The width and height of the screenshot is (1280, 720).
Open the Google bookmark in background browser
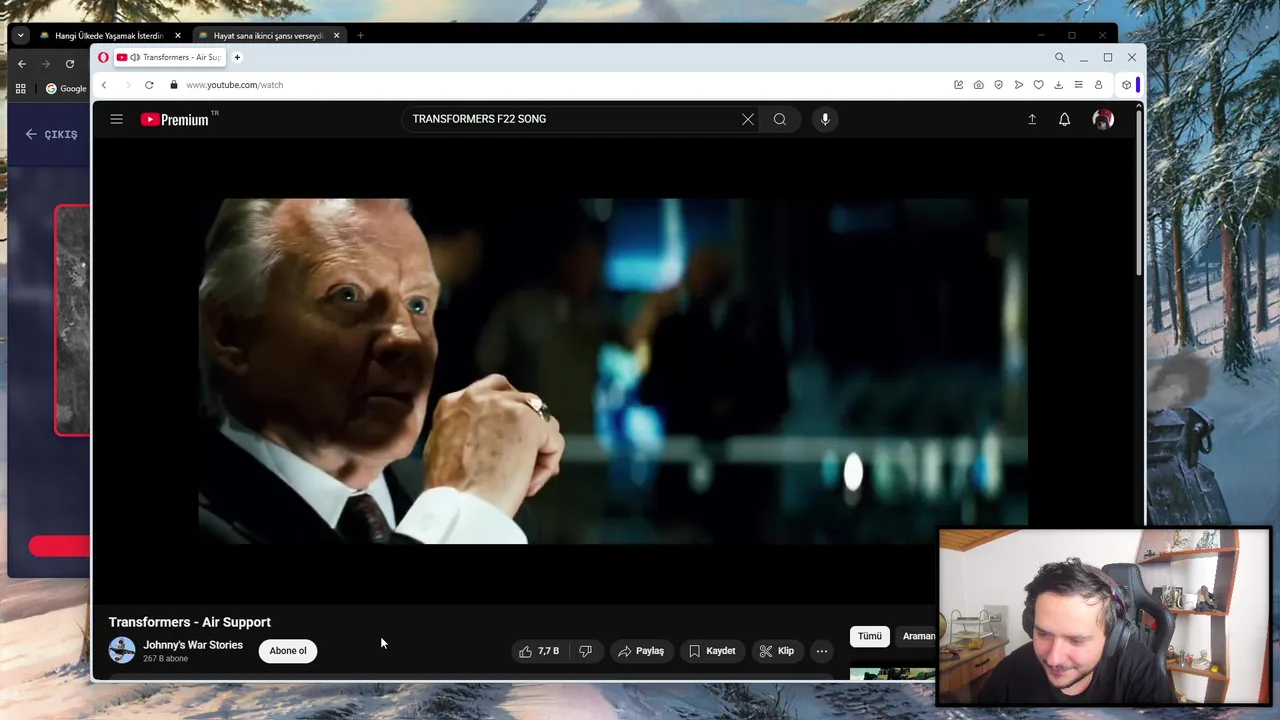tap(67, 89)
